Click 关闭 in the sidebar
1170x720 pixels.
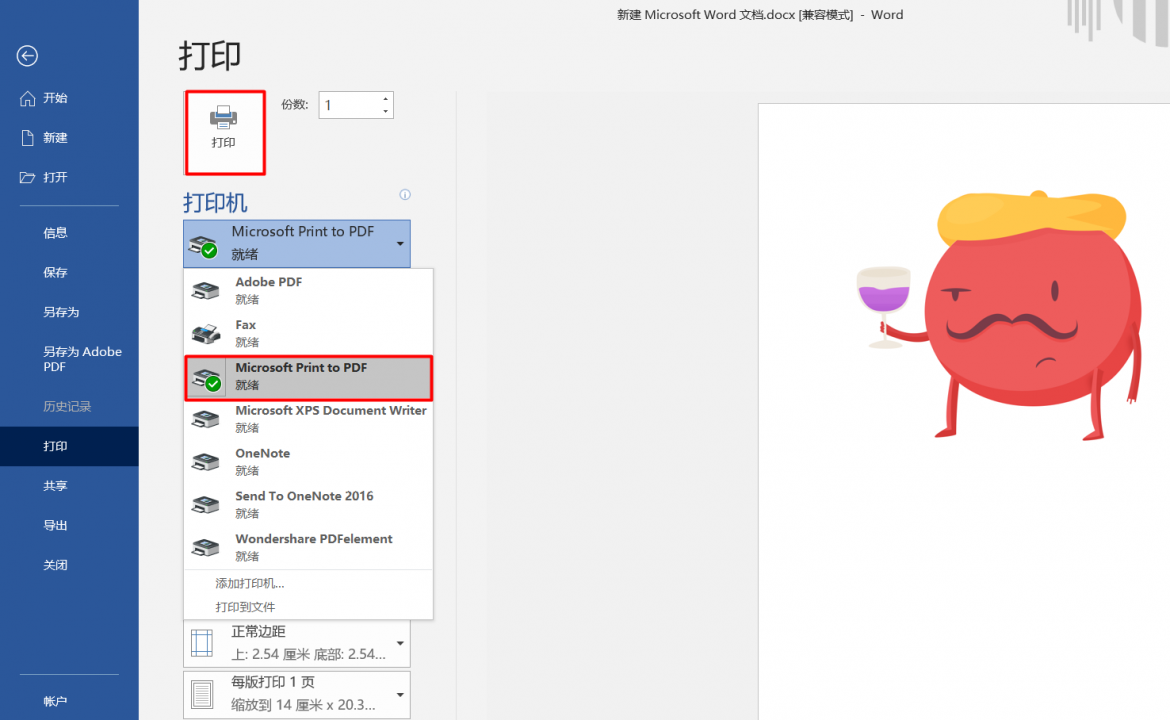point(69,565)
